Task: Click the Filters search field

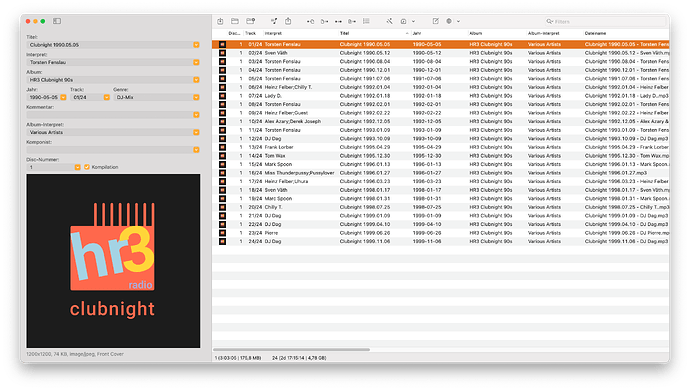Action: click(x=605, y=22)
